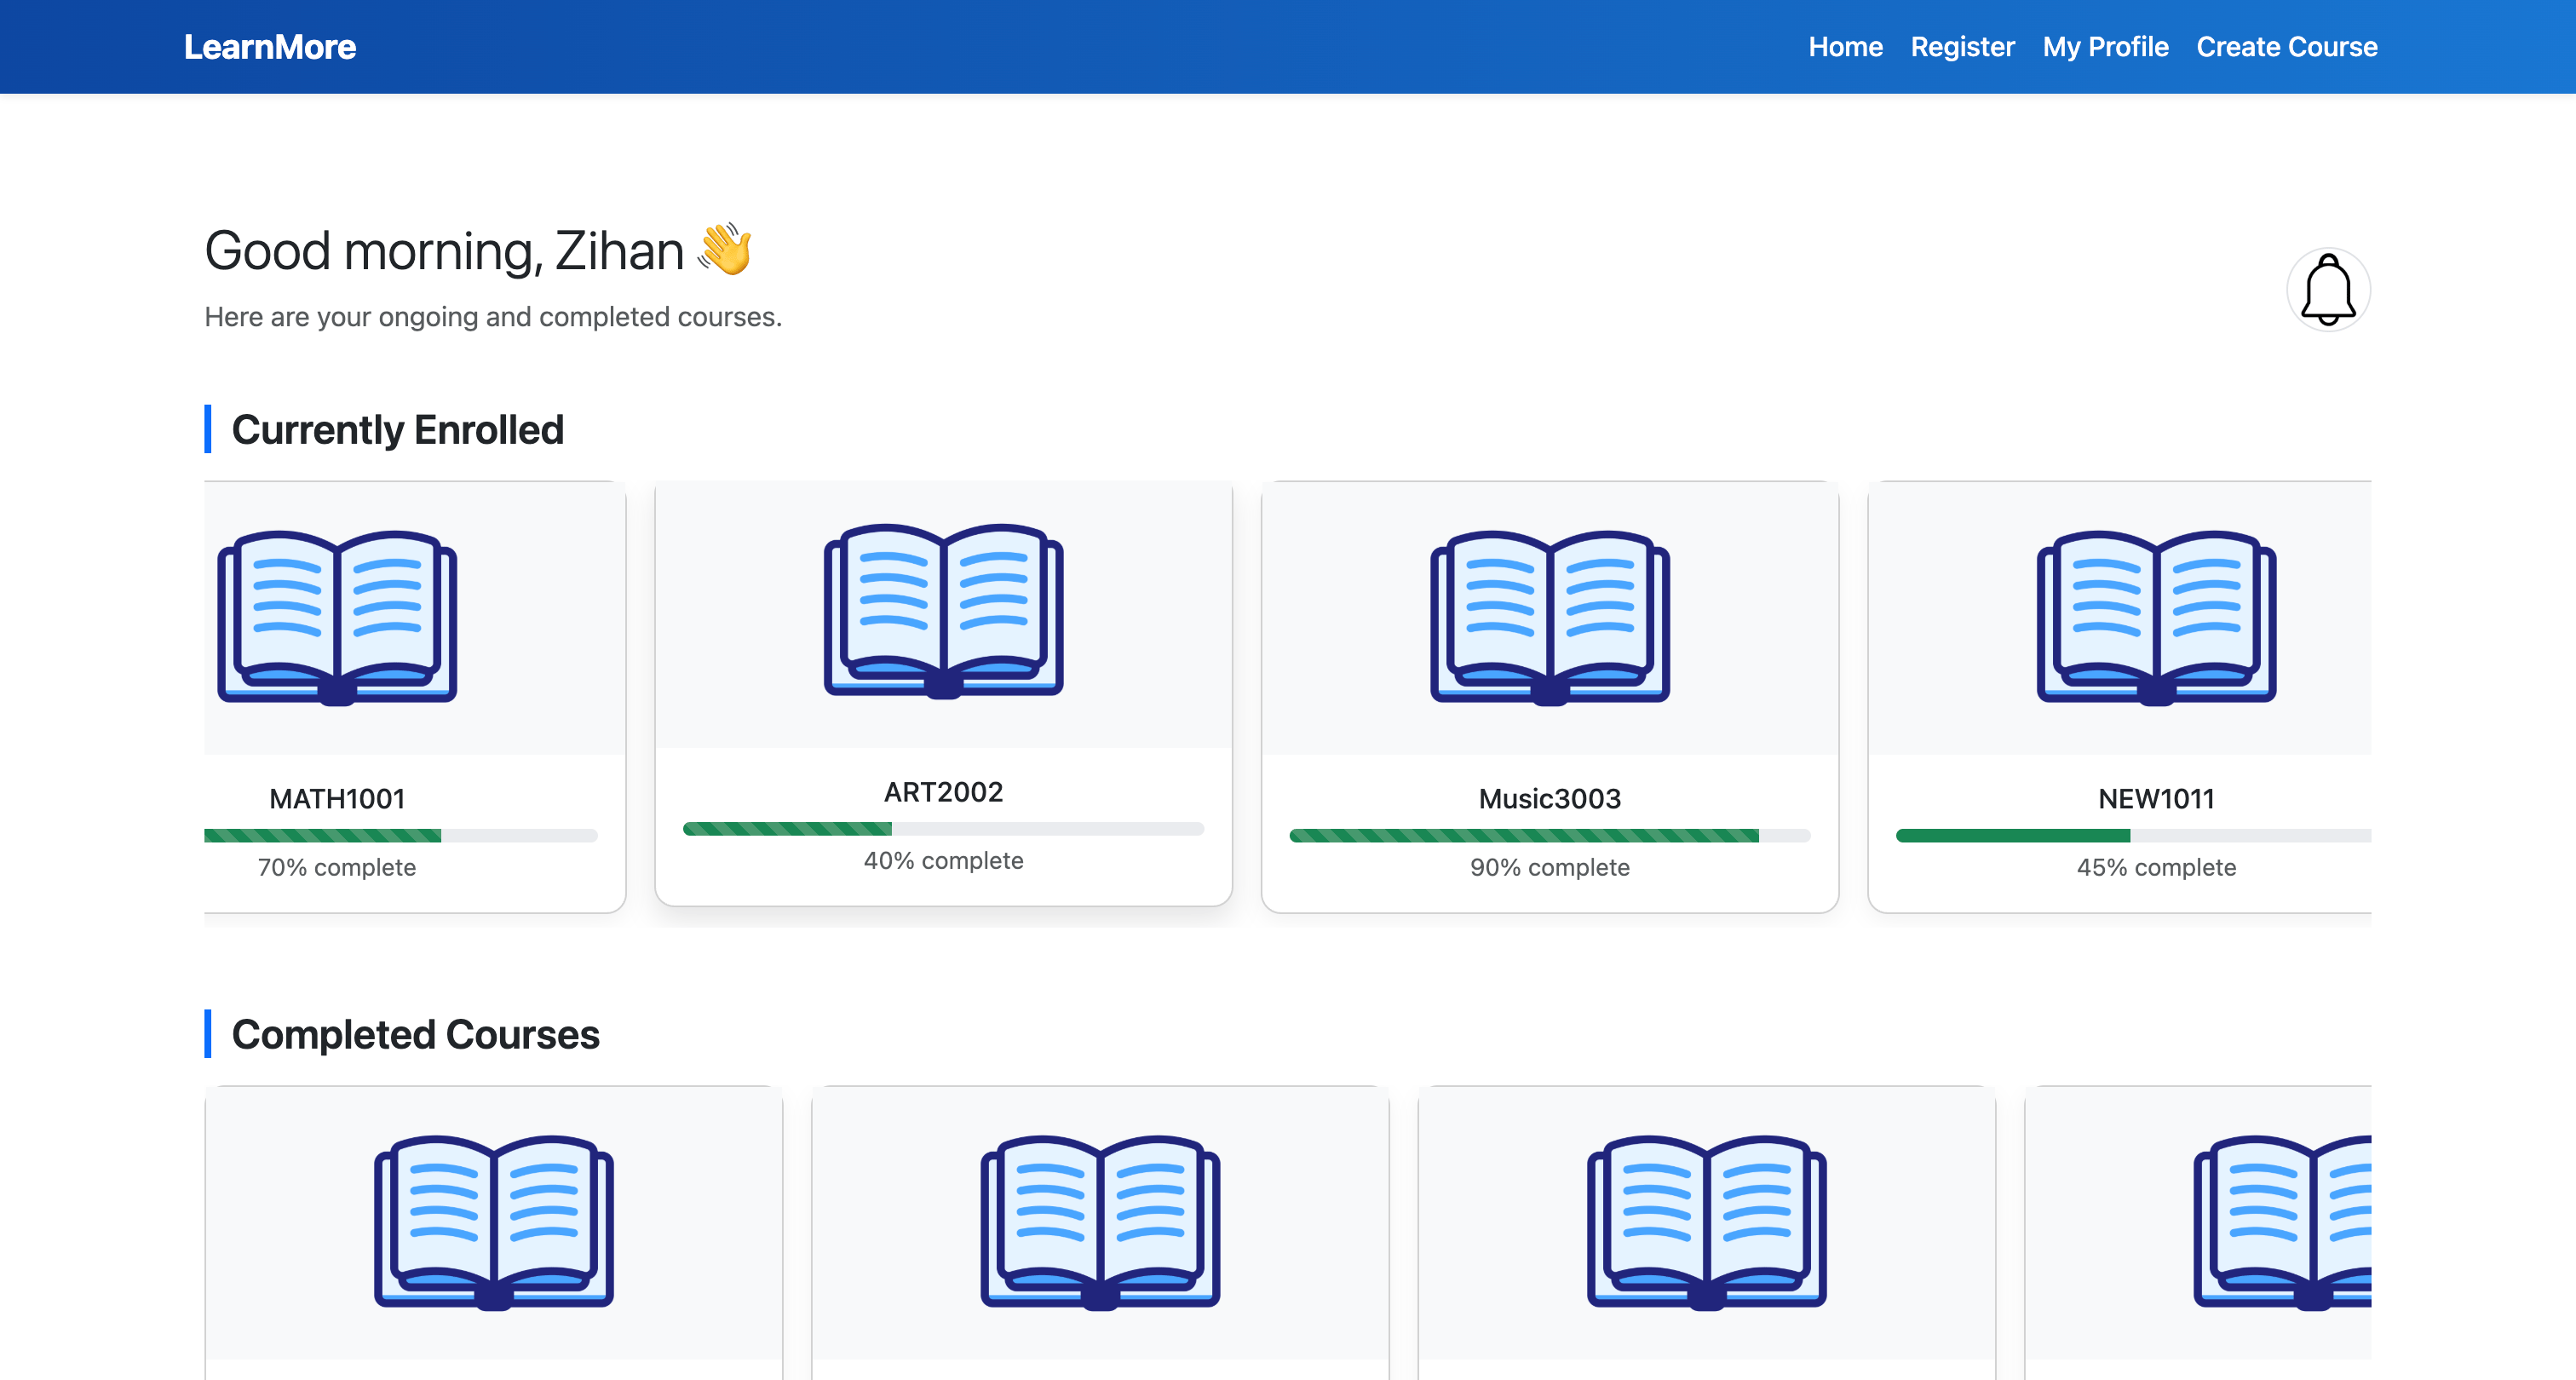
Task: Click the LearnMore brand logo
Action: pyautogui.click(x=269, y=47)
